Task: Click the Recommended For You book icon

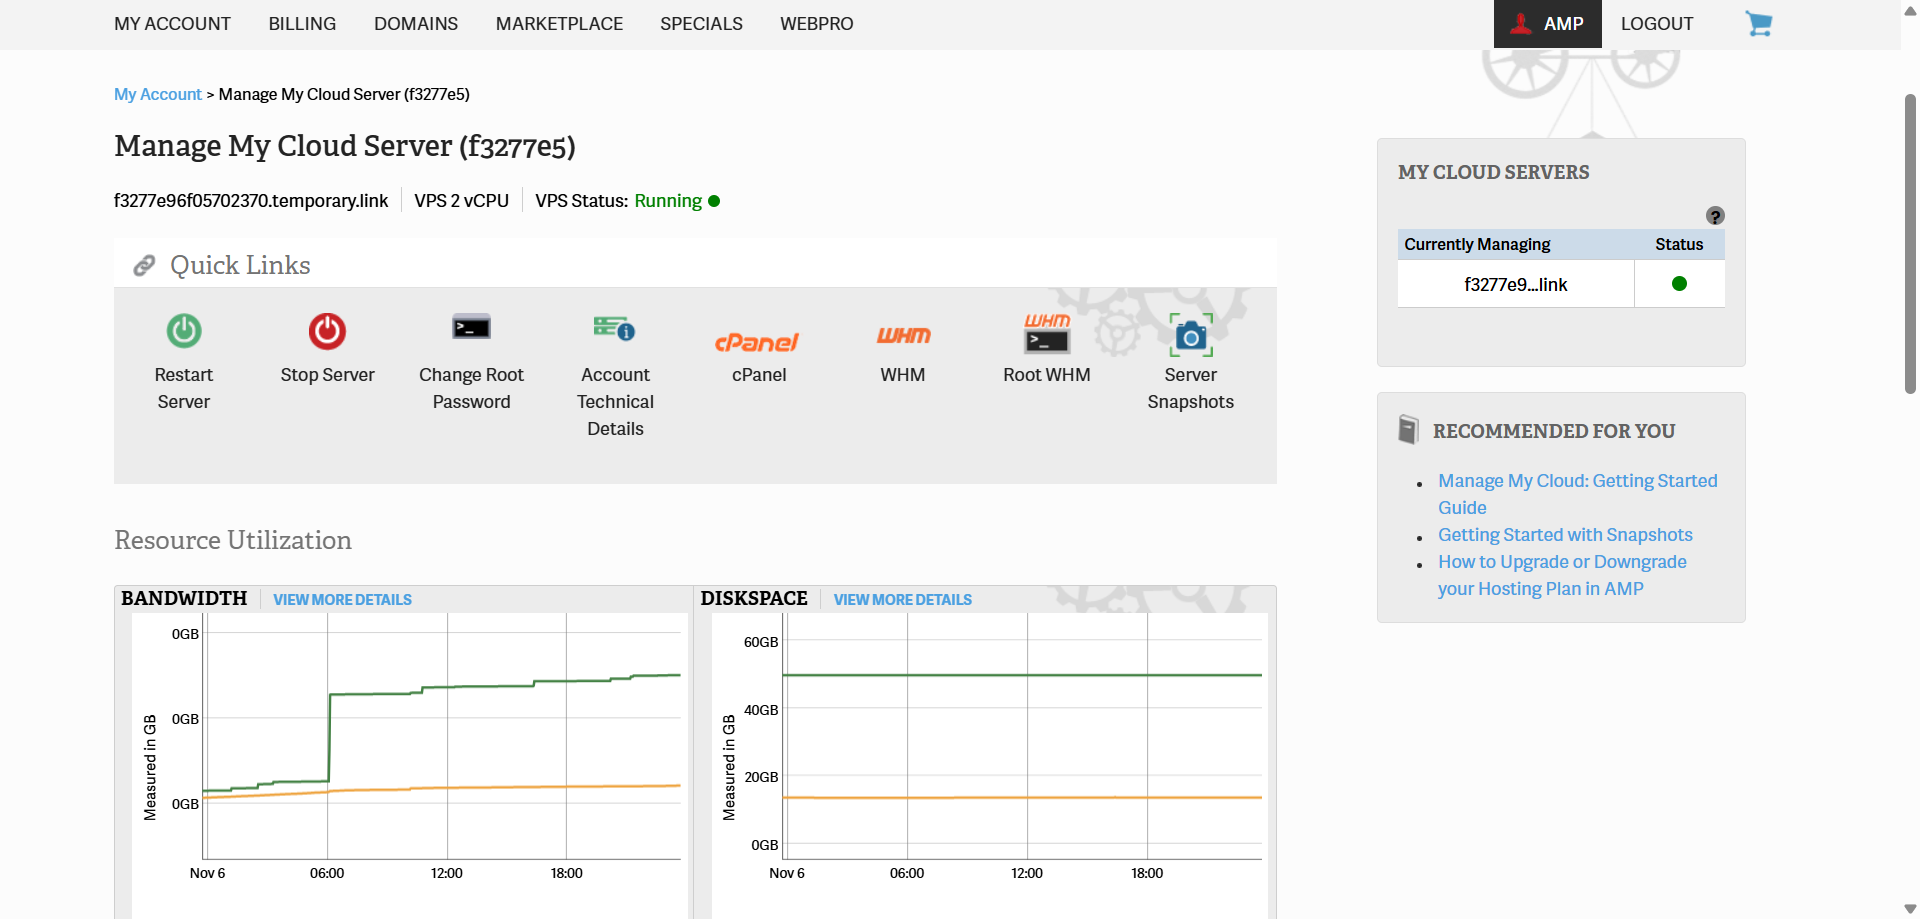Action: click(1408, 430)
